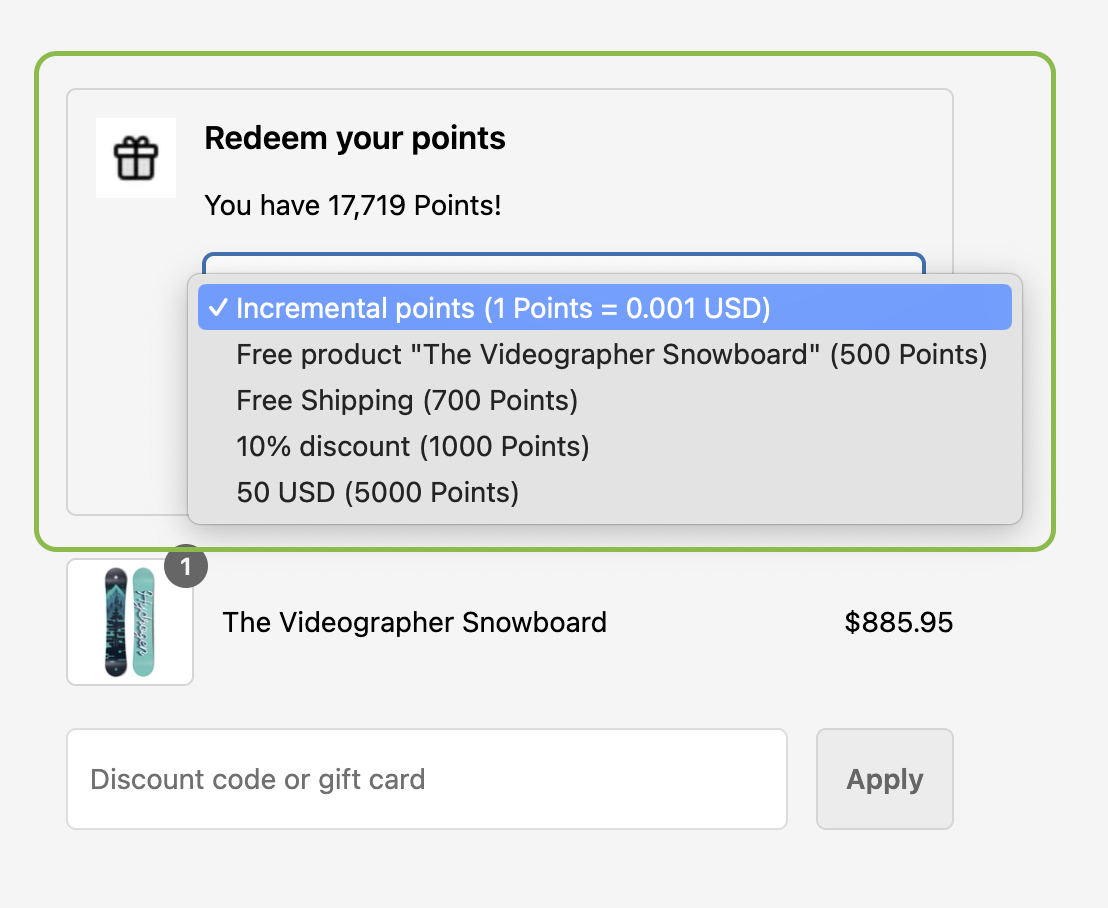The image size is (1108, 908).
Task: Click the $885.95 price label
Action: (898, 622)
